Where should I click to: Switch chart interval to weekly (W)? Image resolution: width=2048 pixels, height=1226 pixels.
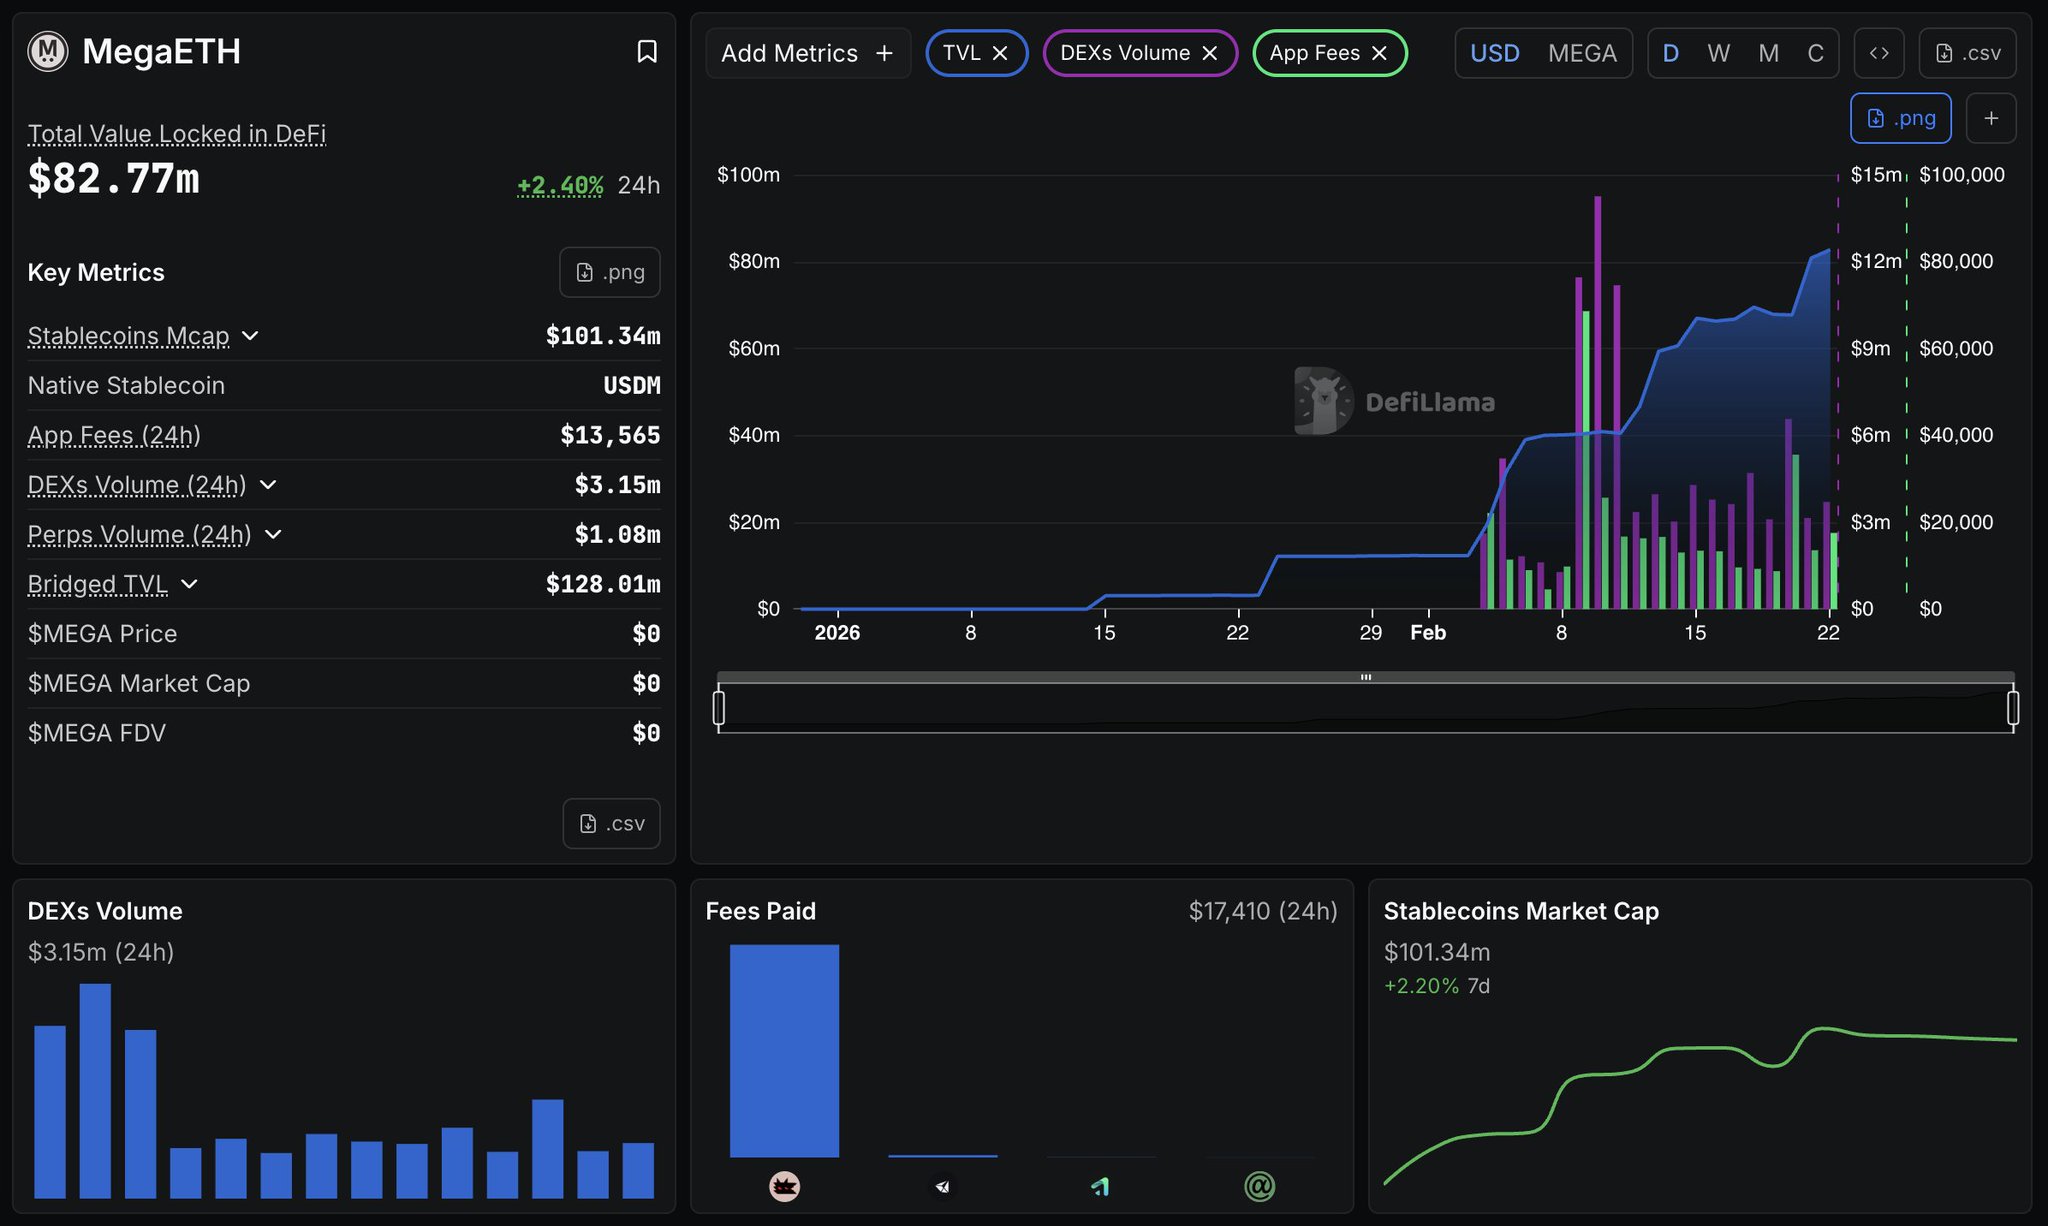coord(1718,53)
